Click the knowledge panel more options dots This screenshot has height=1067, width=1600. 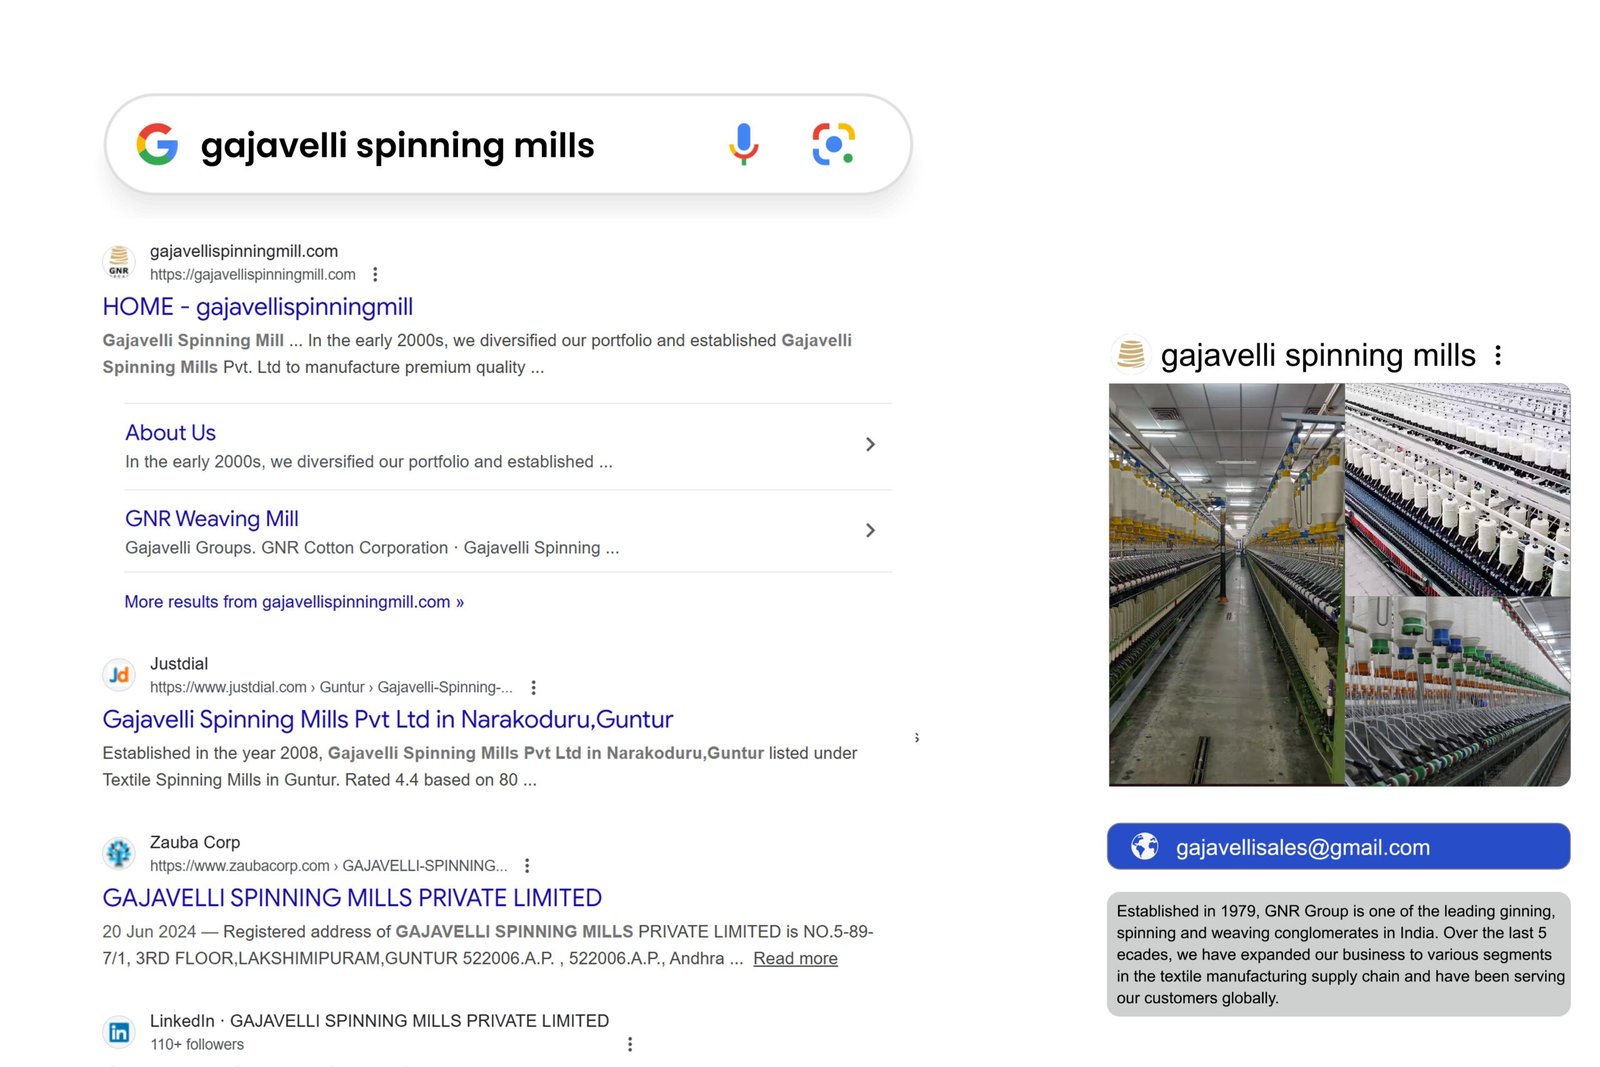click(1497, 355)
